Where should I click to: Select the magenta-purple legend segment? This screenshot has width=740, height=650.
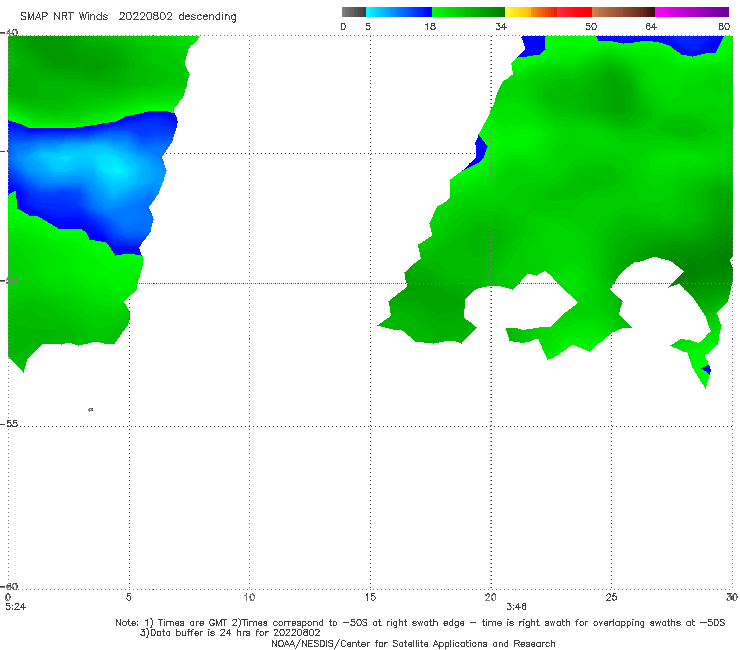[692, 12]
